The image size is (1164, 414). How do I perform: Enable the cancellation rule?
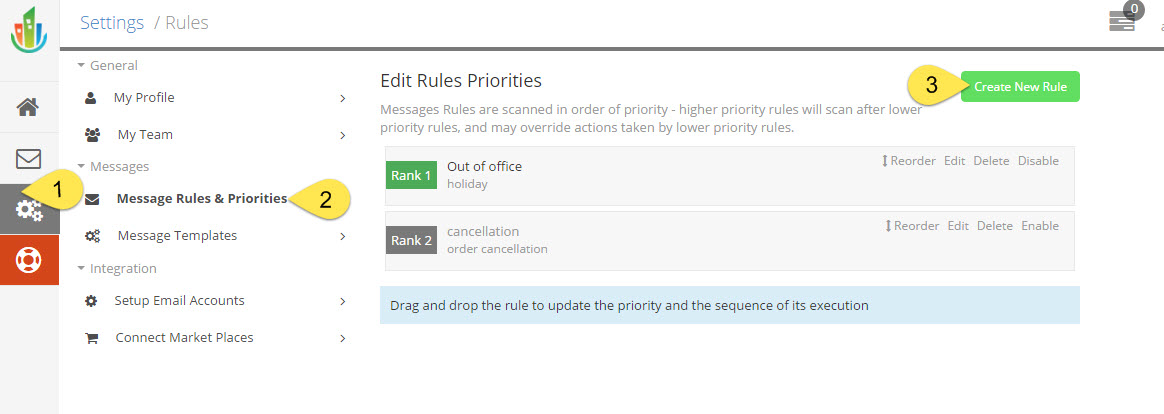pos(1039,226)
